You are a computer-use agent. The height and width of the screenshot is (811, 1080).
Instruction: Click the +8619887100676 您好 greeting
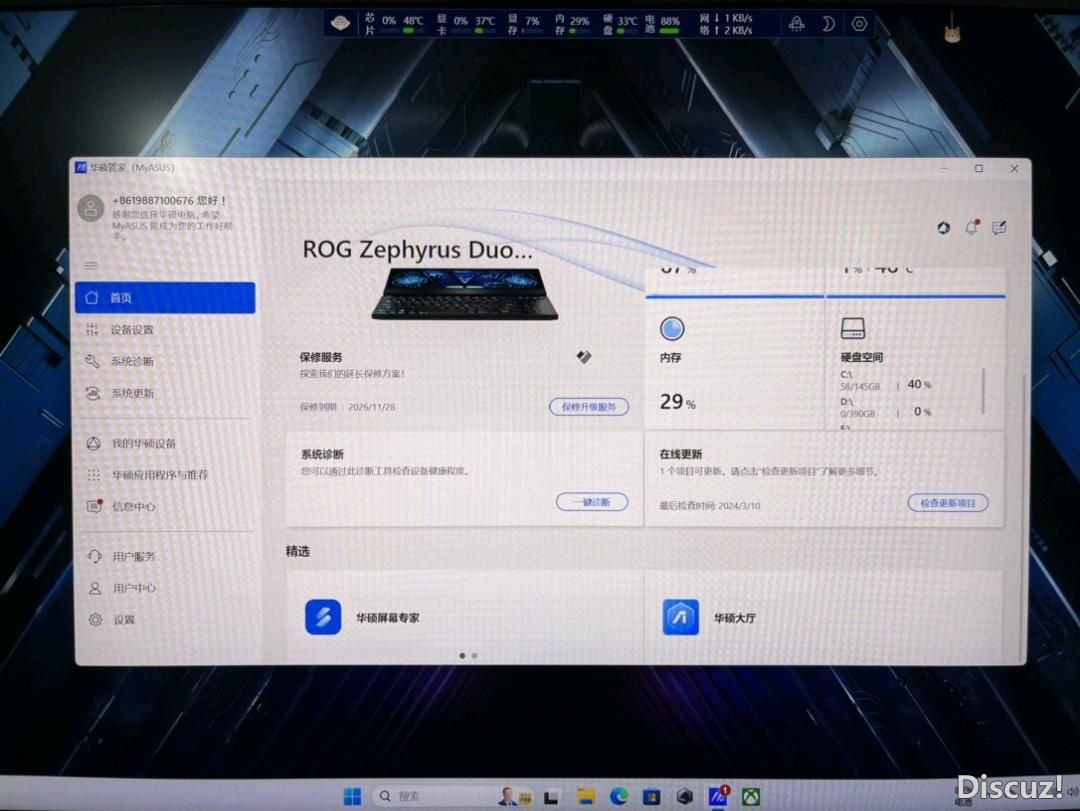pyautogui.click(x=169, y=201)
